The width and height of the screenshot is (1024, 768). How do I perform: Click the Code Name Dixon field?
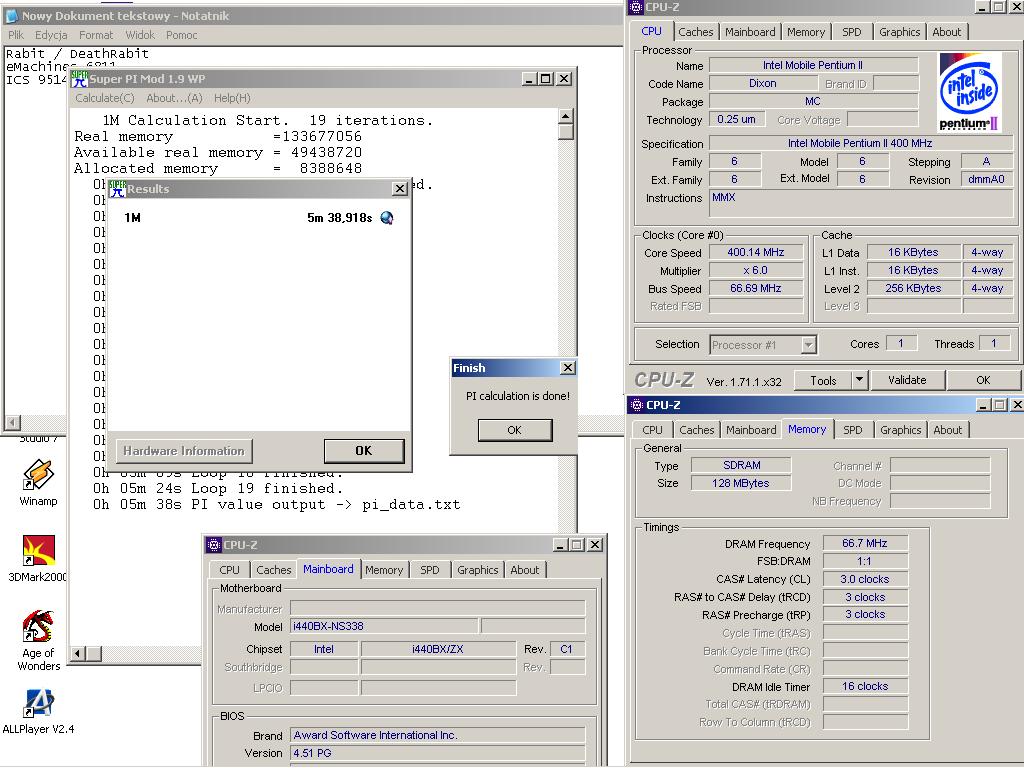(763, 84)
